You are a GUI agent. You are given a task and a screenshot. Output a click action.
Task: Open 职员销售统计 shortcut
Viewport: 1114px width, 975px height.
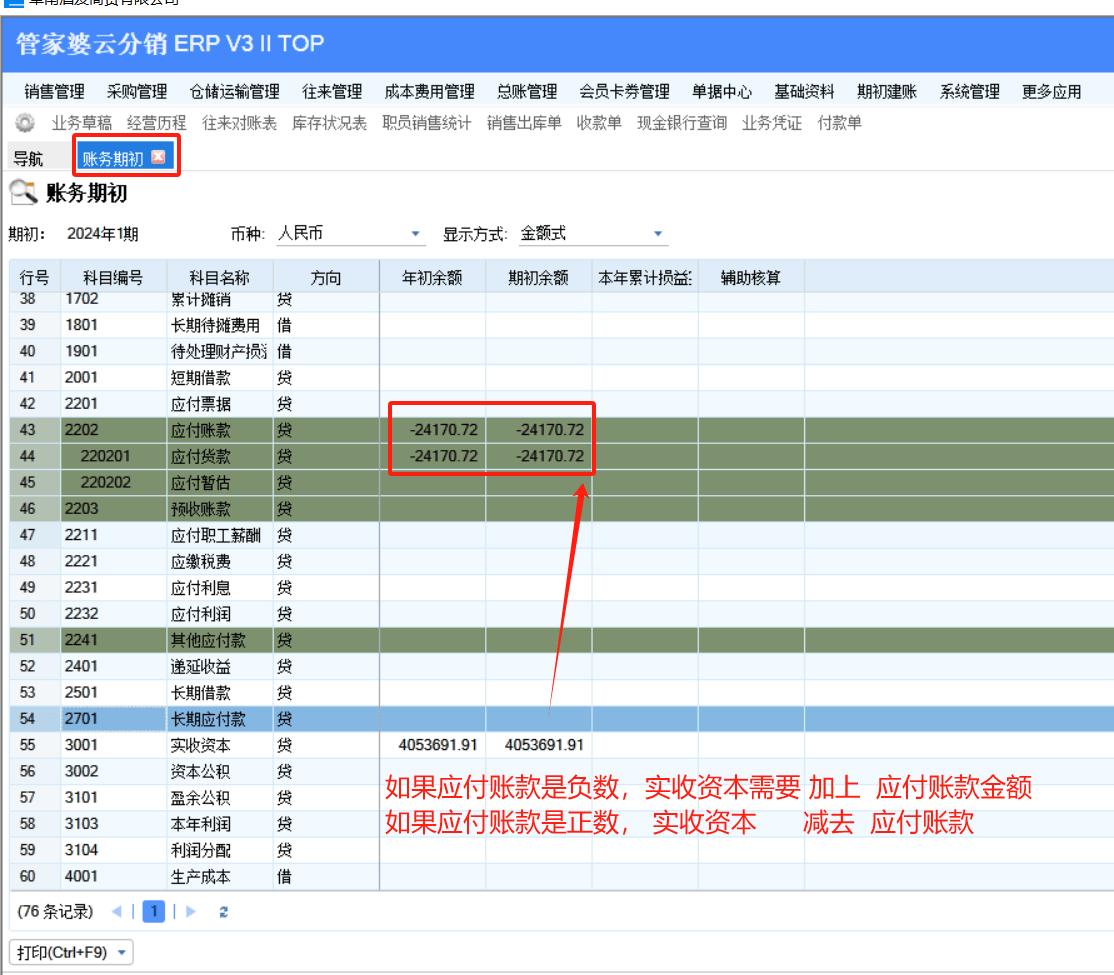[427, 123]
